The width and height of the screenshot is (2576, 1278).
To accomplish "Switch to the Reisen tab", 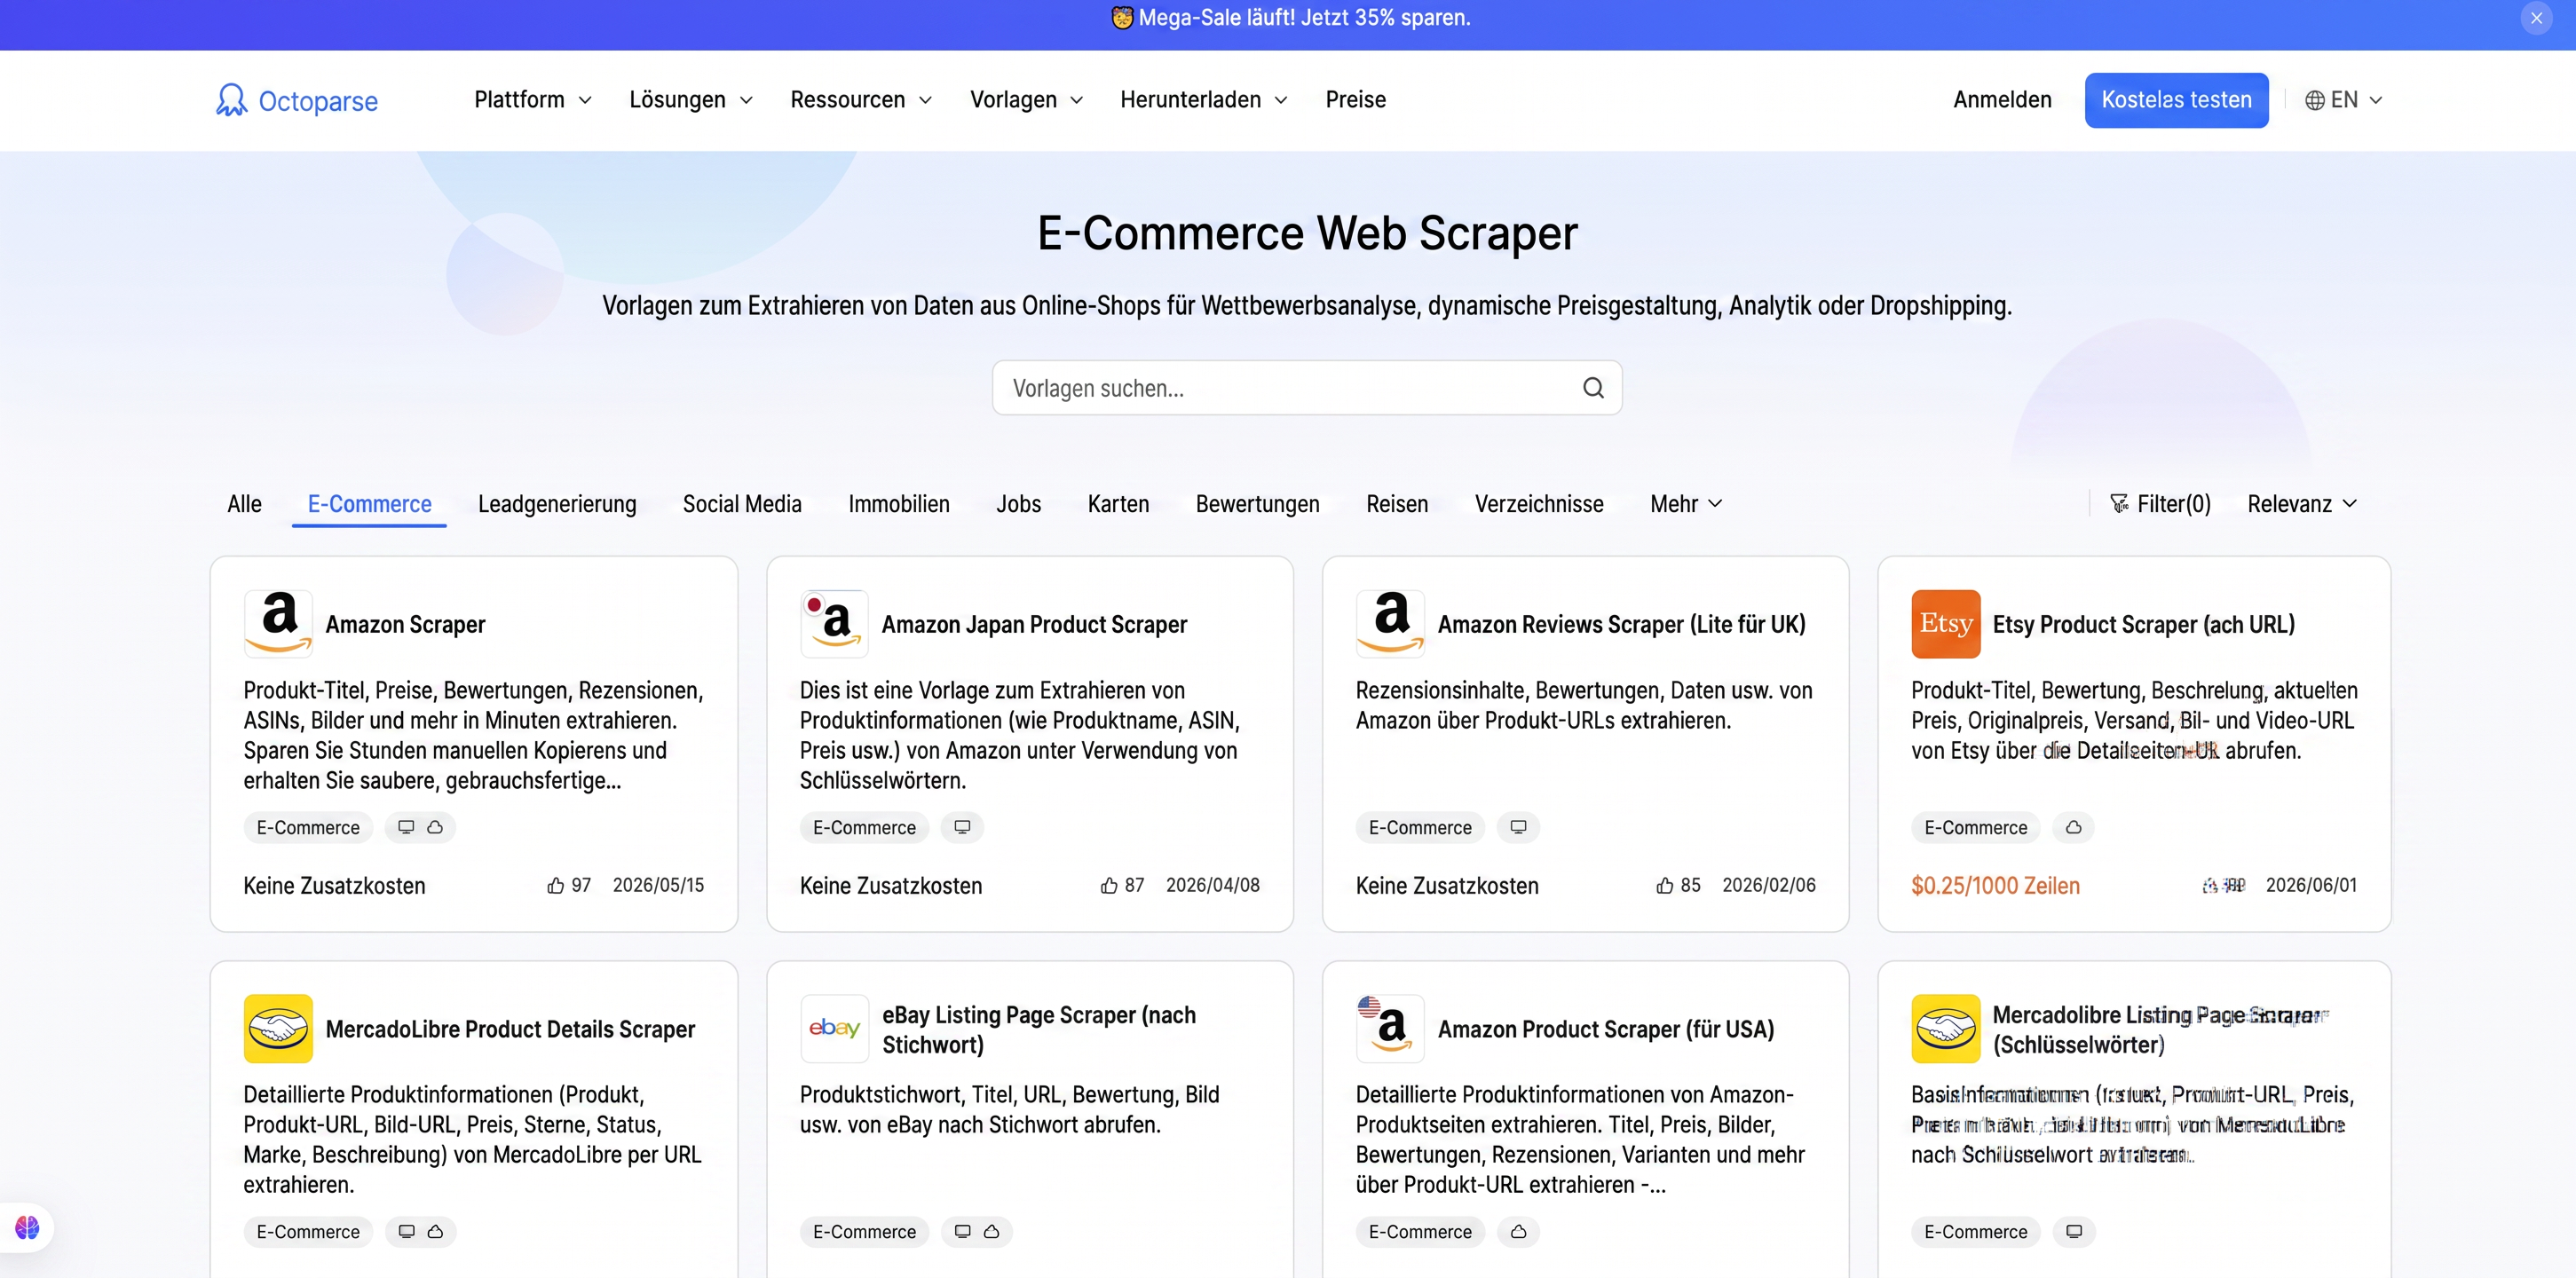I will (1397, 504).
